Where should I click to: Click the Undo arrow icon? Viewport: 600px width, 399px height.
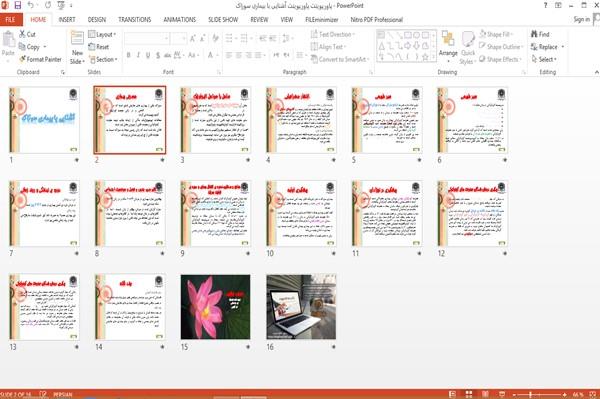pyautogui.click(x=31, y=5)
